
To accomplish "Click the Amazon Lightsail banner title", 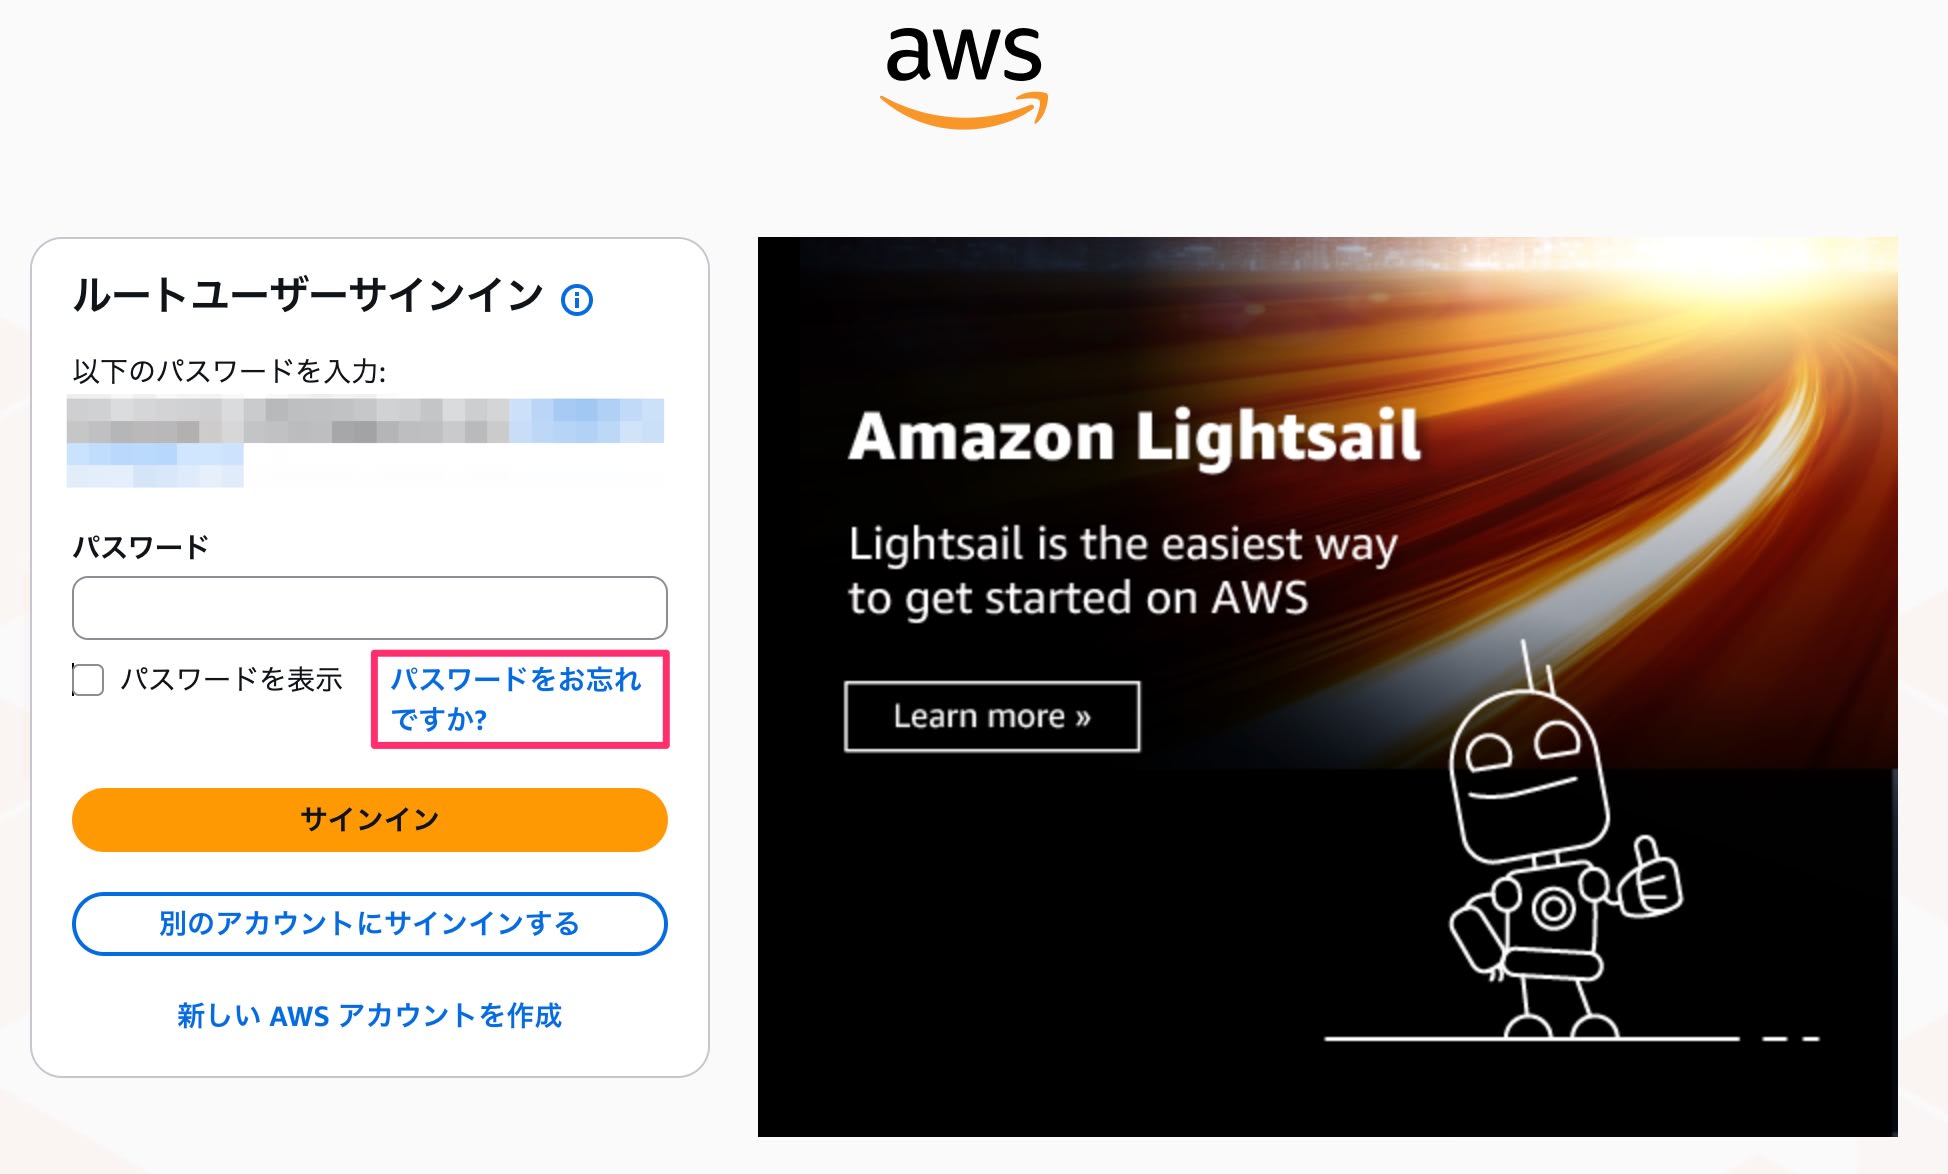I will pos(1135,436).
